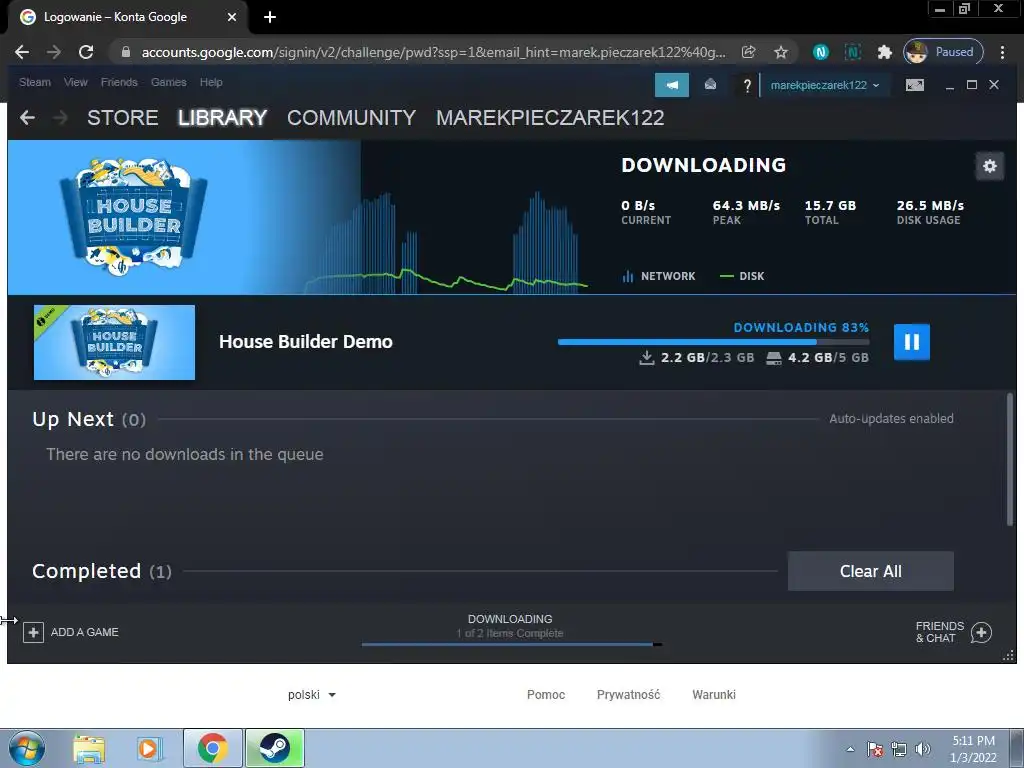This screenshot has height=768, width=1024.
Task: Click Steam downloads page scrollbar
Action: [x=1010, y=460]
